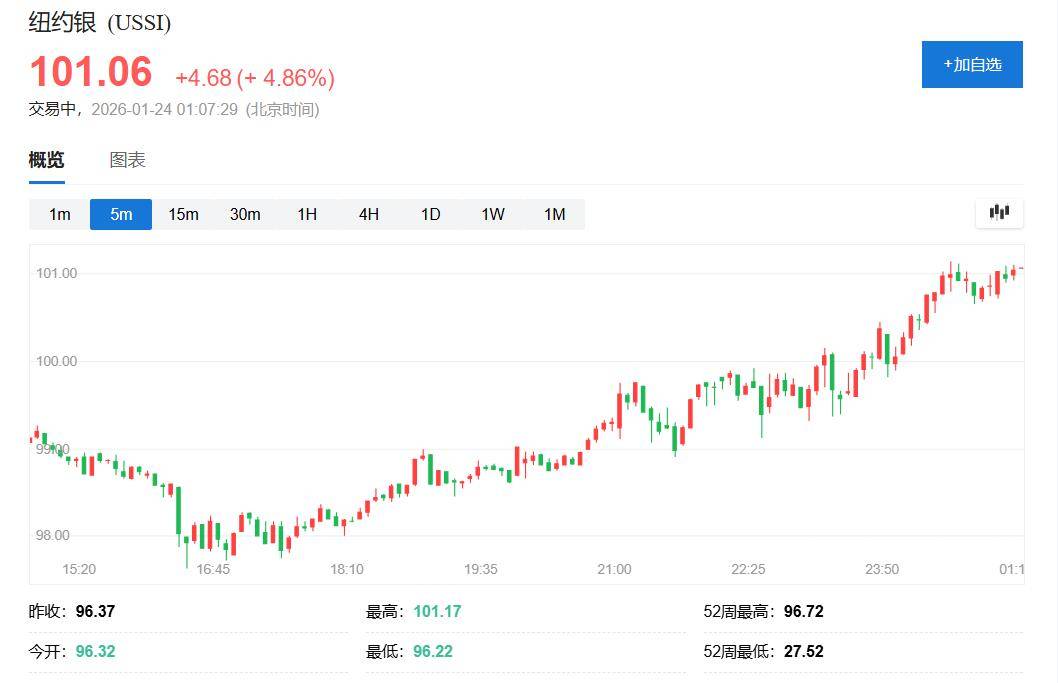Image resolution: width=1058 pixels, height=683 pixels.
Task: Show the 1M monthly chart
Action: (554, 214)
